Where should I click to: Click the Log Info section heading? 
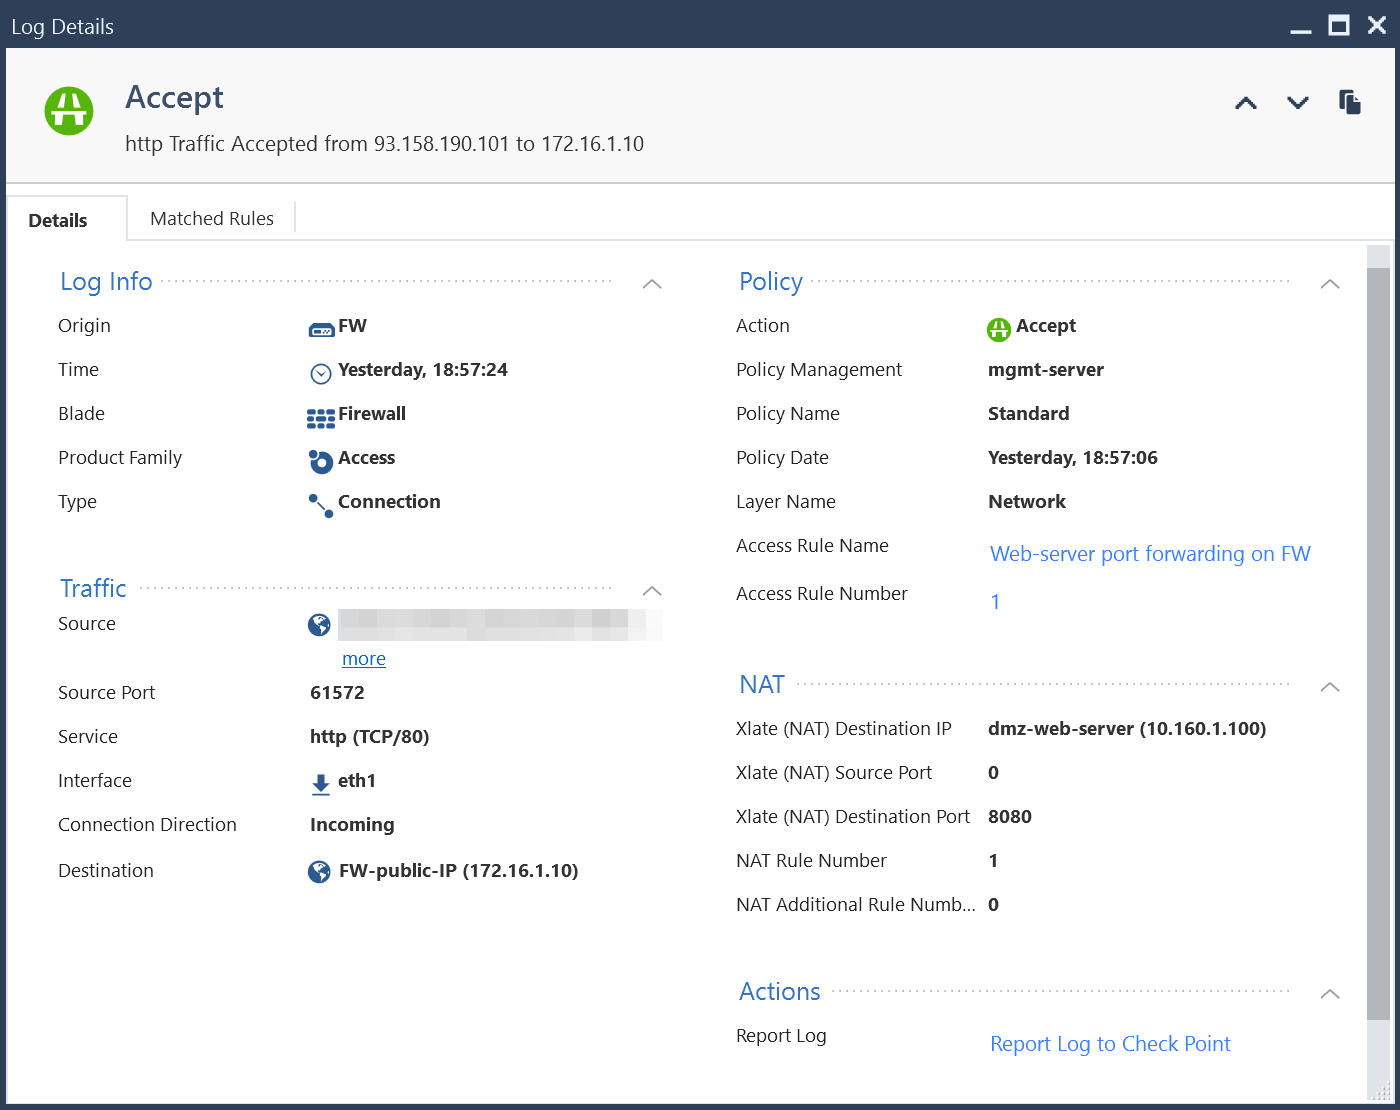coord(106,282)
